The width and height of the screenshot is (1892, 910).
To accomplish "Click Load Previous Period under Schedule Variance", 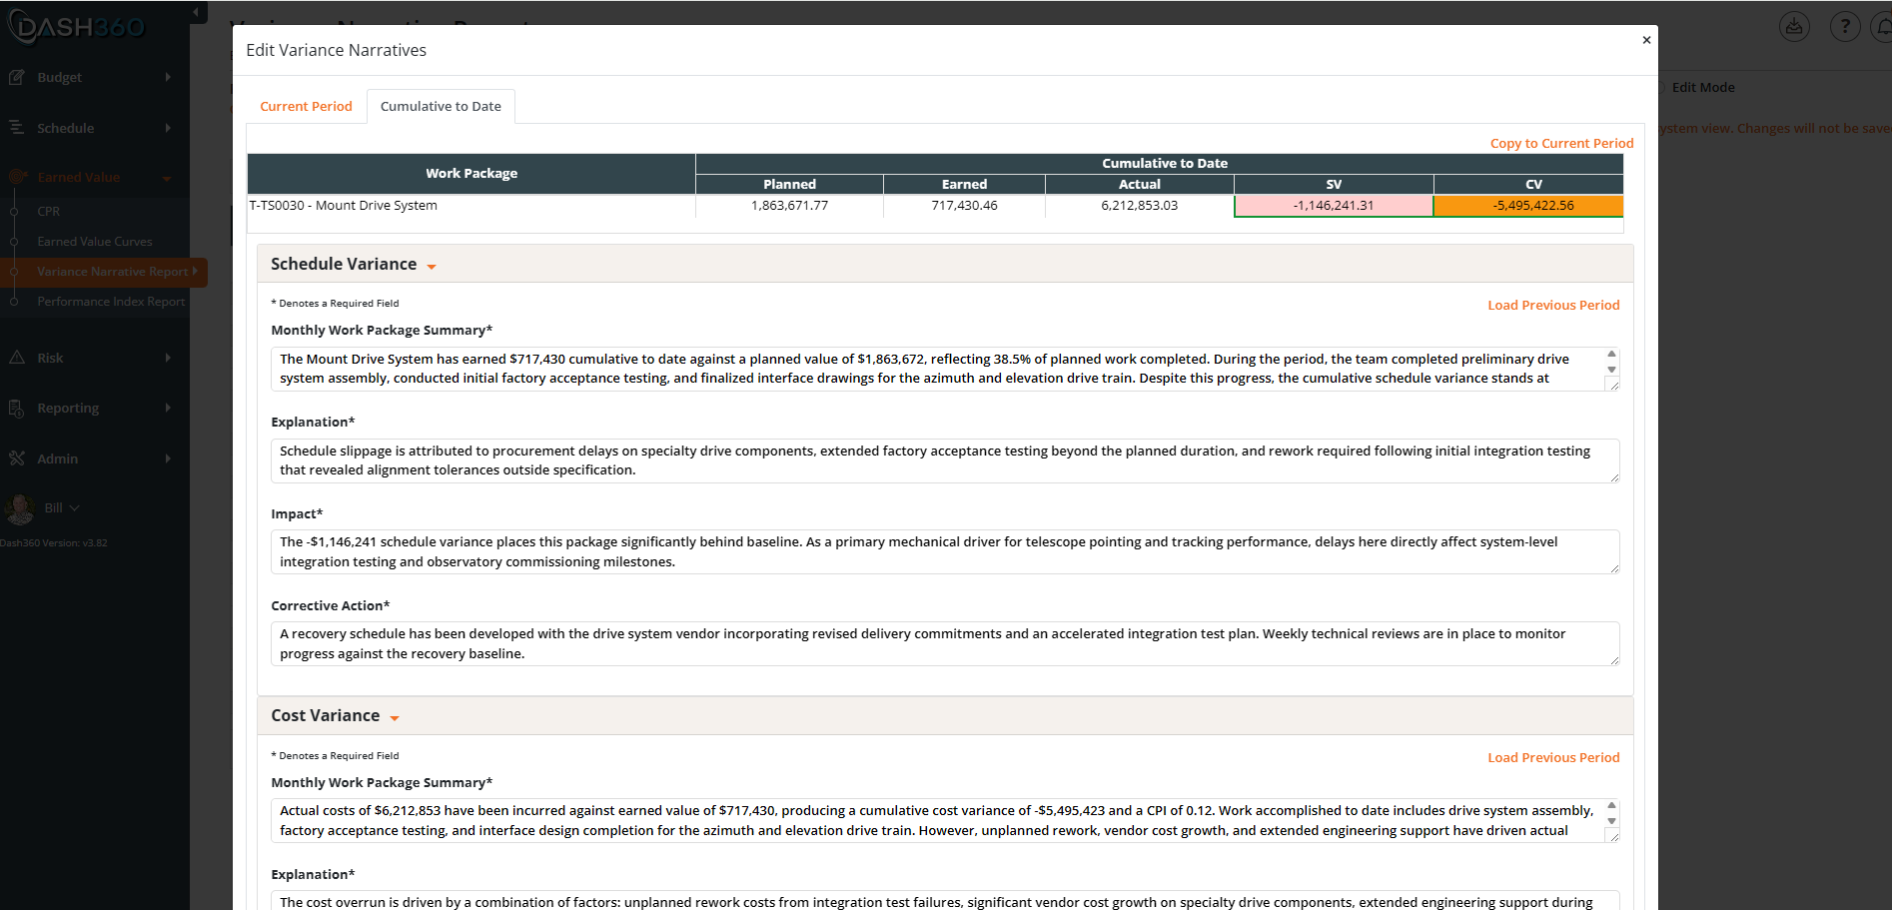I will [x=1554, y=305].
